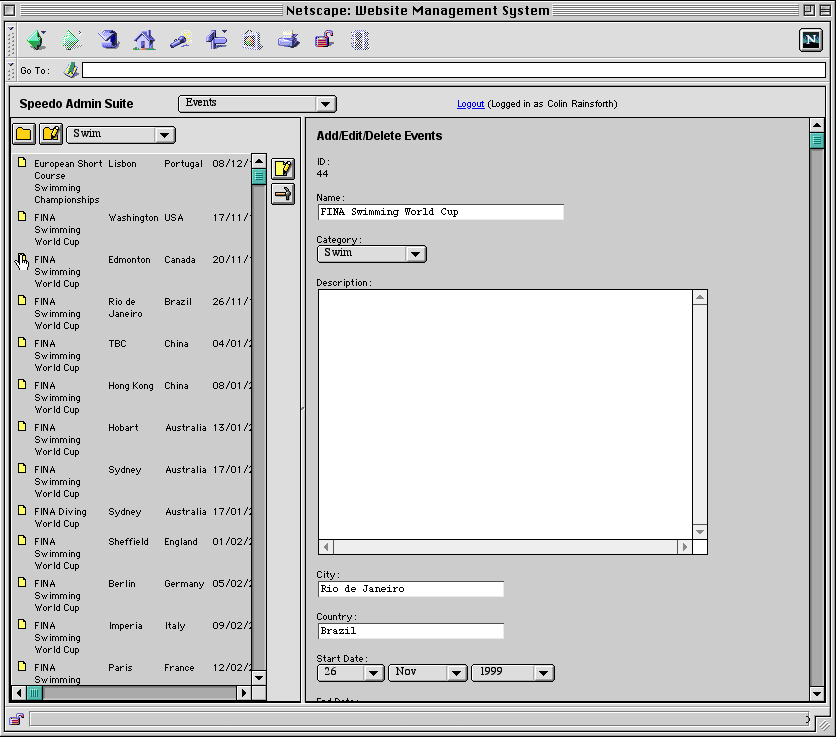Image resolution: width=836 pixels, height=737 pixels.
Task: Open the Swim filter dropdown above list
Action: pyautogui.click(x=121, y=134)
